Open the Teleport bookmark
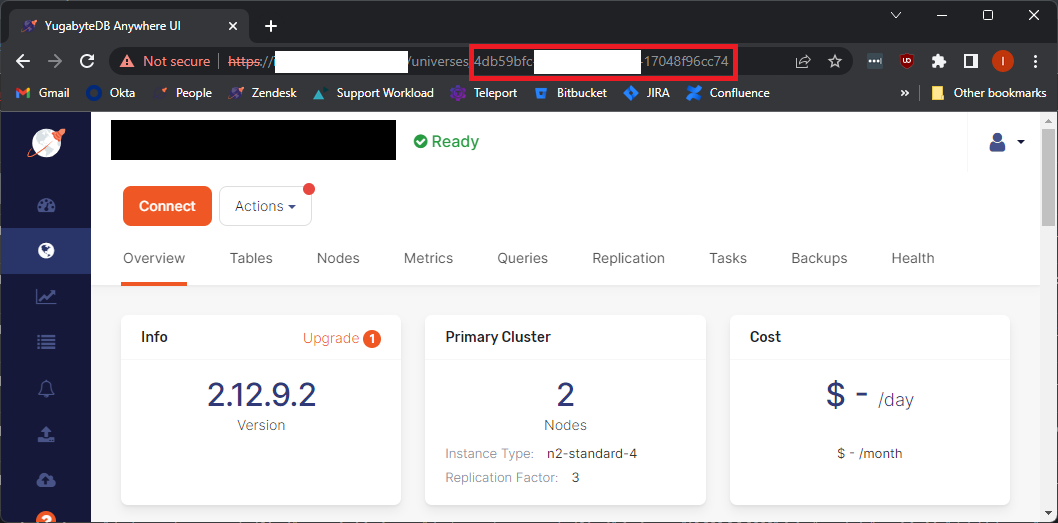 coord(484,93)
